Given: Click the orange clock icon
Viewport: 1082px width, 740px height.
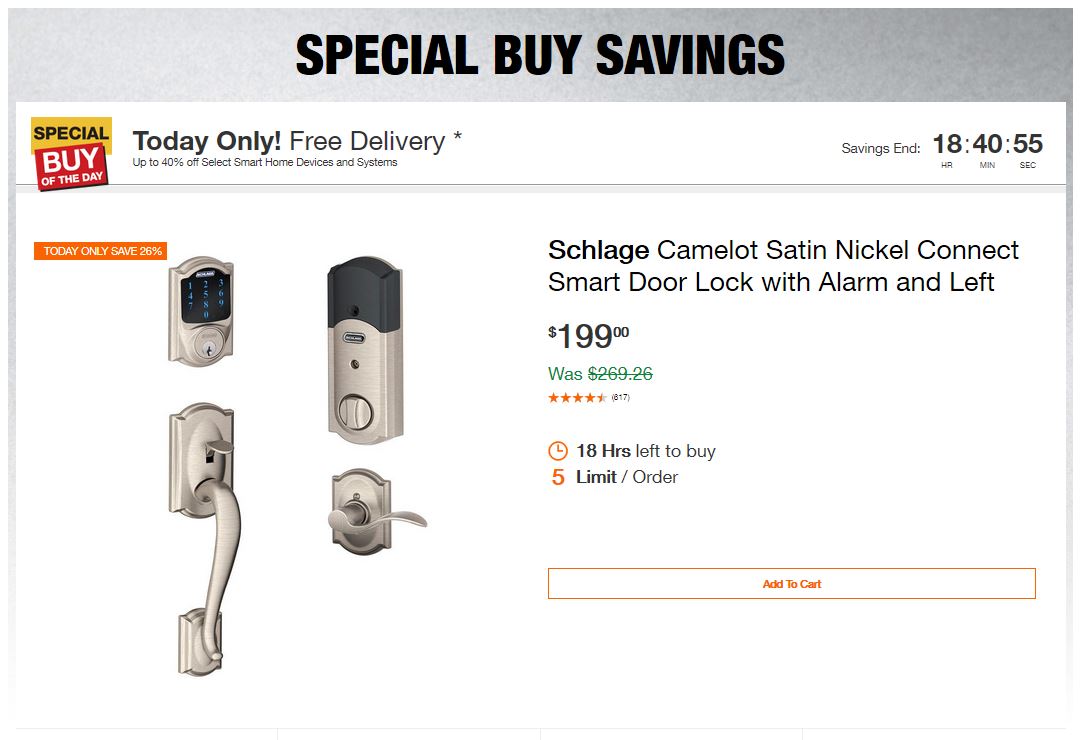Looking at the screenshot, I should click(558, 451).
